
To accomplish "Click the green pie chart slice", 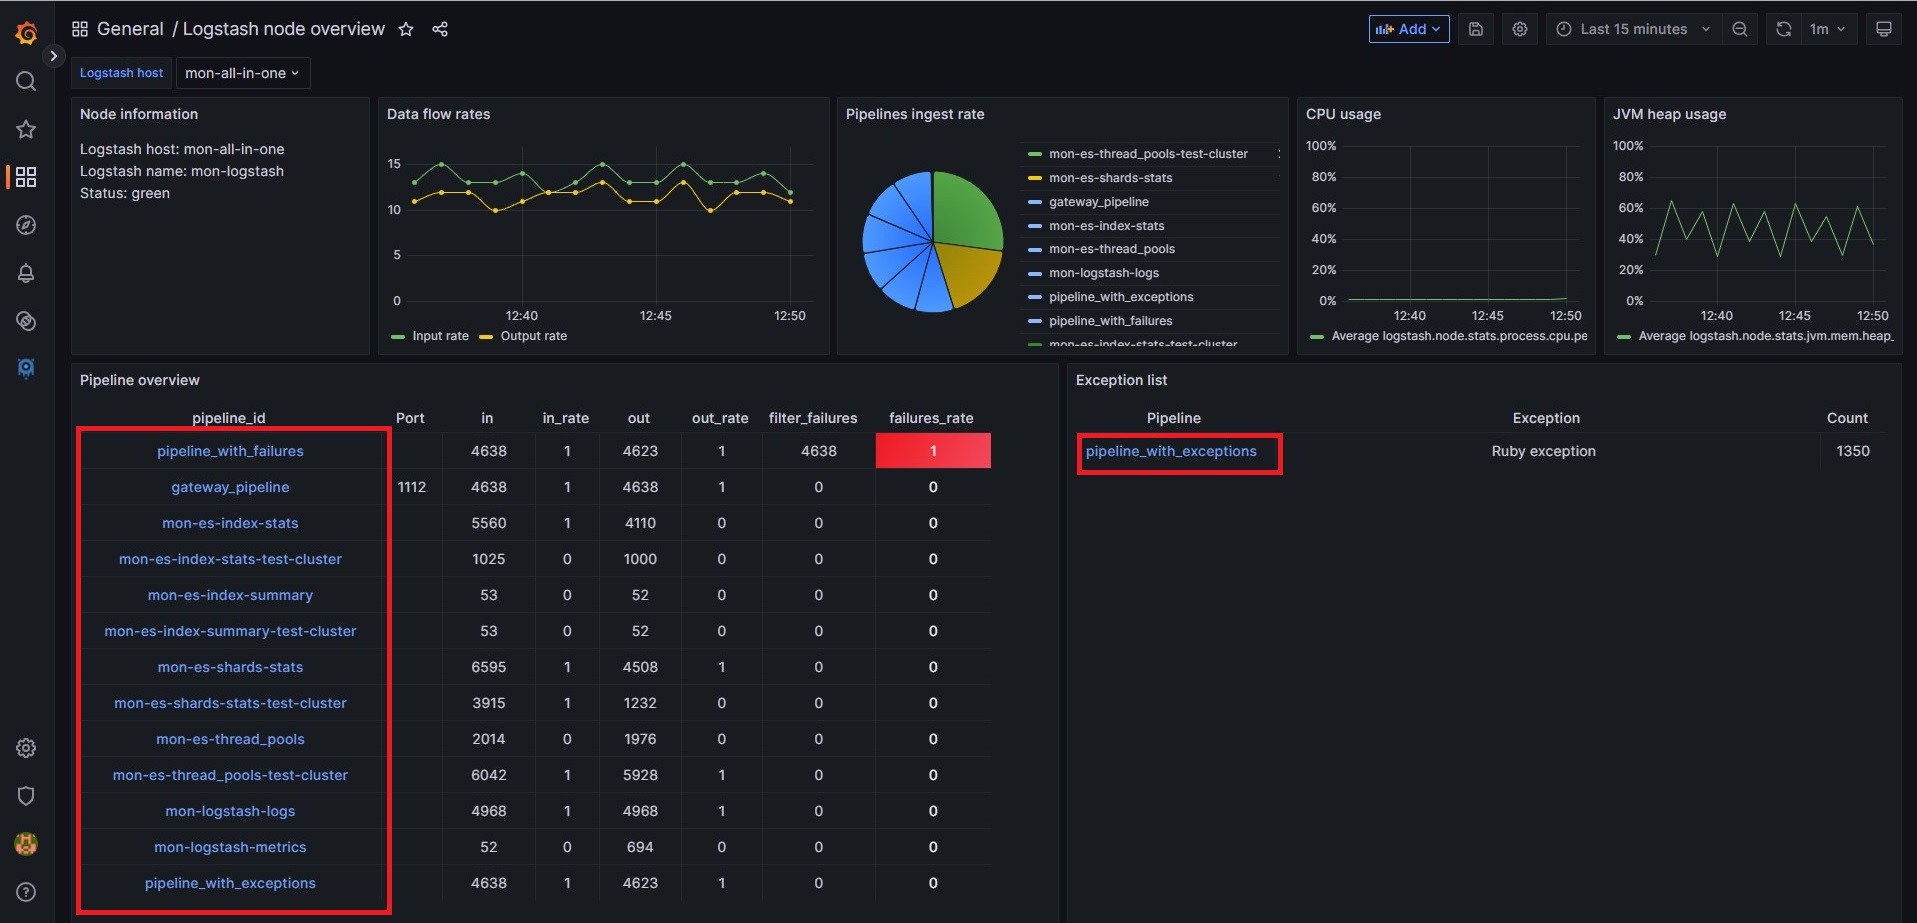I will (x=965, y=212).
